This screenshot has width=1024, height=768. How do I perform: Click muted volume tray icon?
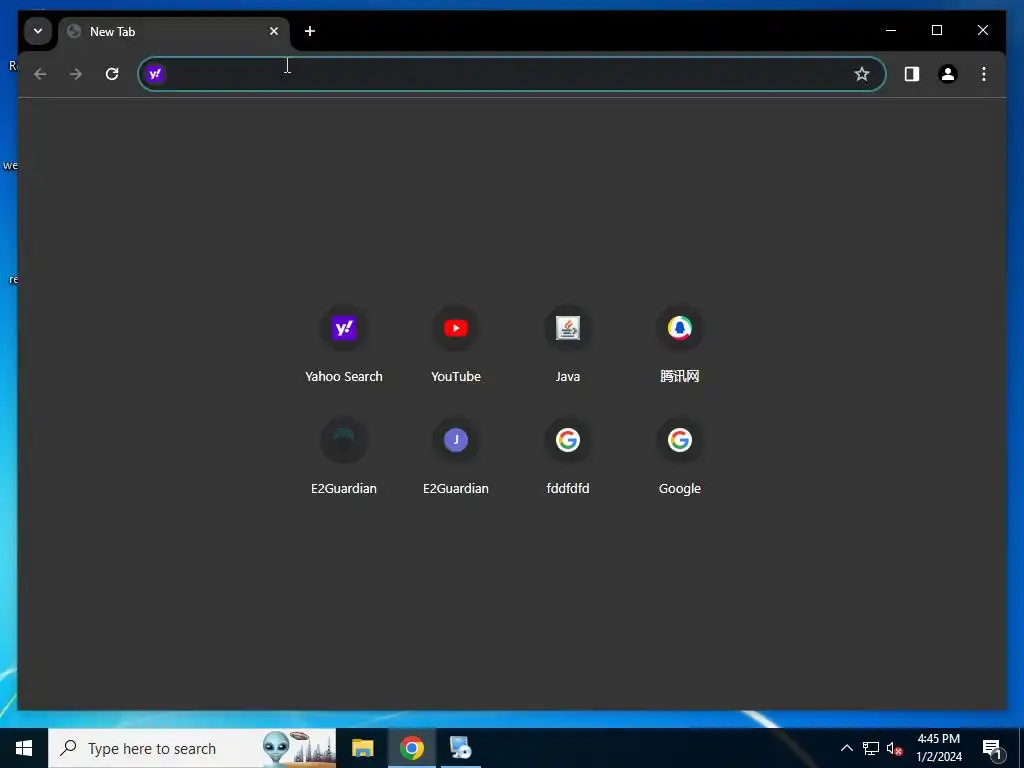click(894, 748)
